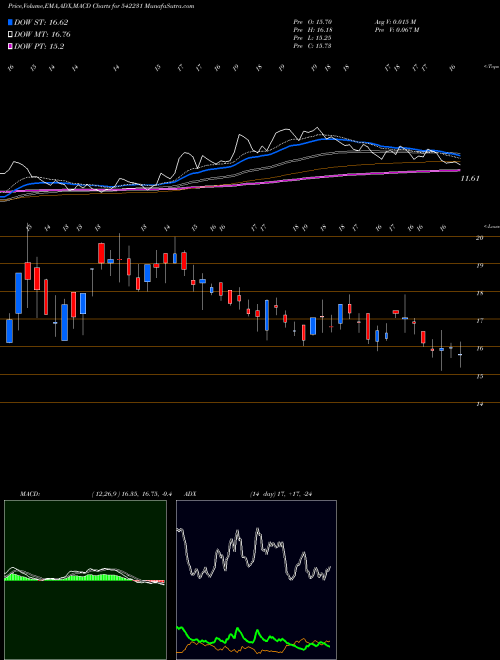The width and height of the screenshot is (500, 660).
Task: Click the blue DOW ST legend swatch
Action: click(x=10, y=22)
